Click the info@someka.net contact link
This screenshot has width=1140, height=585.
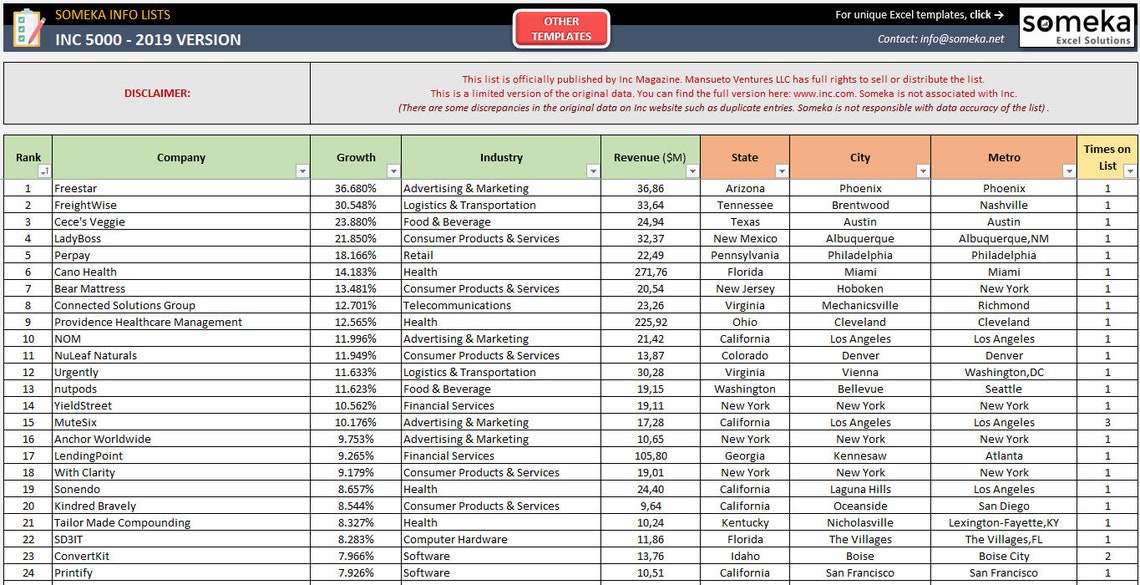[x=941, y=39]
